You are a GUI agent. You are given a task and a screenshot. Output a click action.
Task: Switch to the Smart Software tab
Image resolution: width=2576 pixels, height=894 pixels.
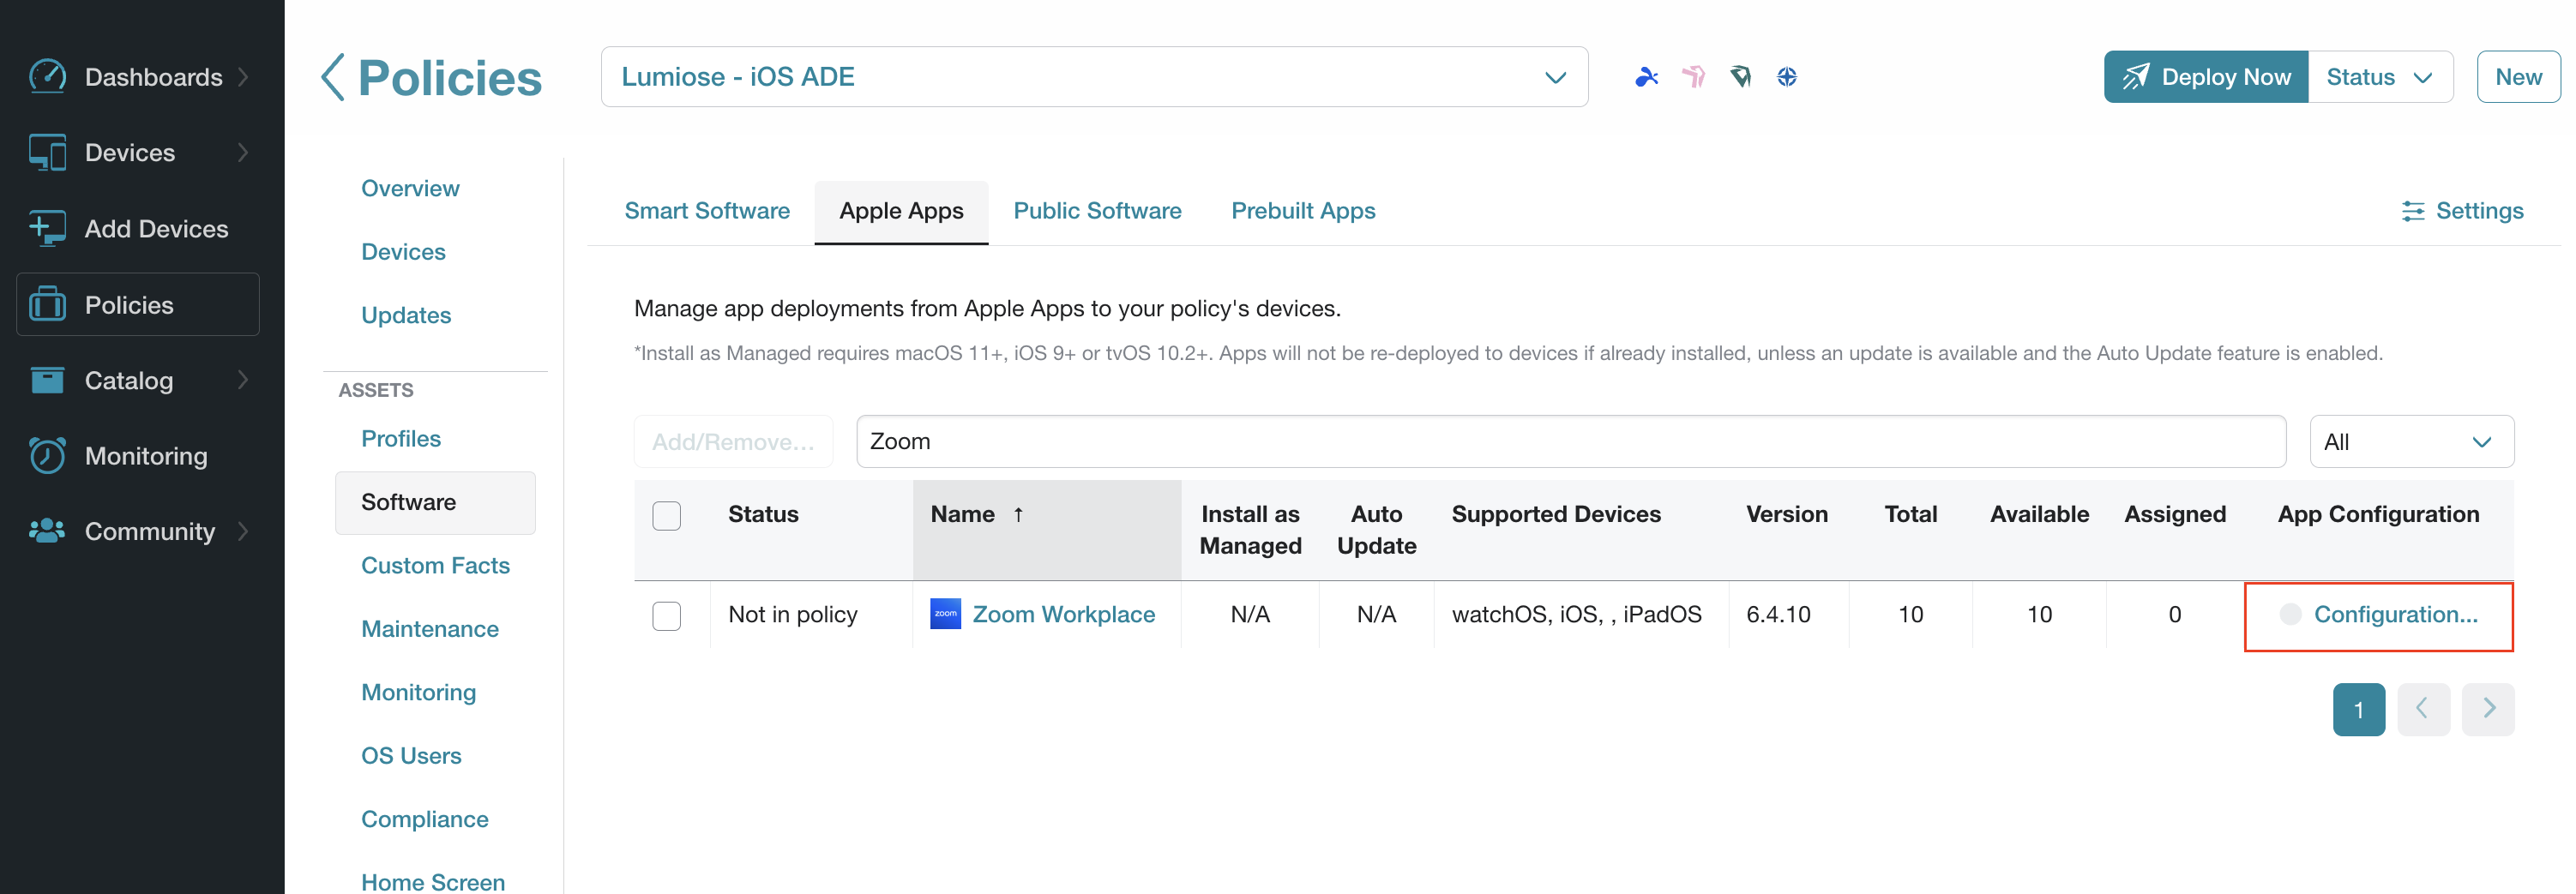click(x=707, y=211)
